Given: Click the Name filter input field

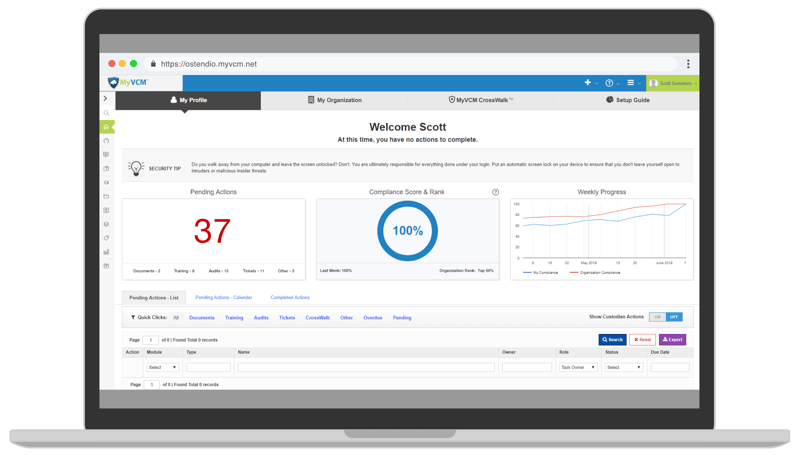Looking at the screenshot, I should click(366, 367).
